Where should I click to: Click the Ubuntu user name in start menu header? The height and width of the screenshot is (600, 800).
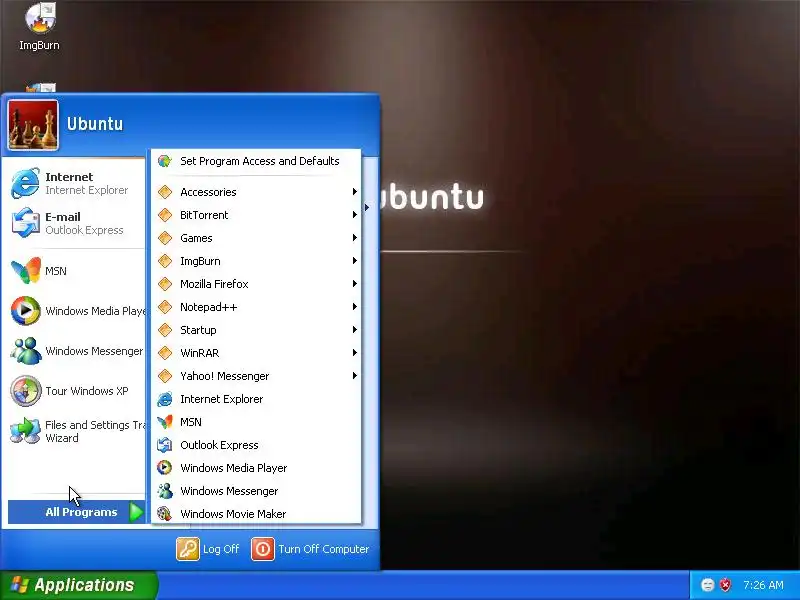pos(95,124)
